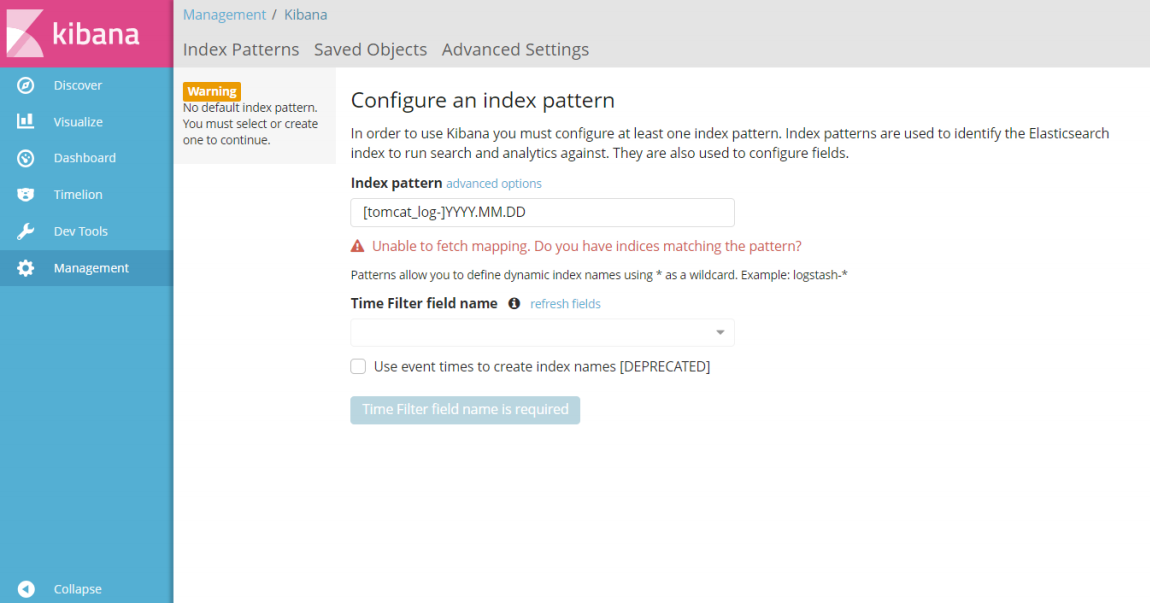Click the Time Filter field name label

click(x=424, y=303)
